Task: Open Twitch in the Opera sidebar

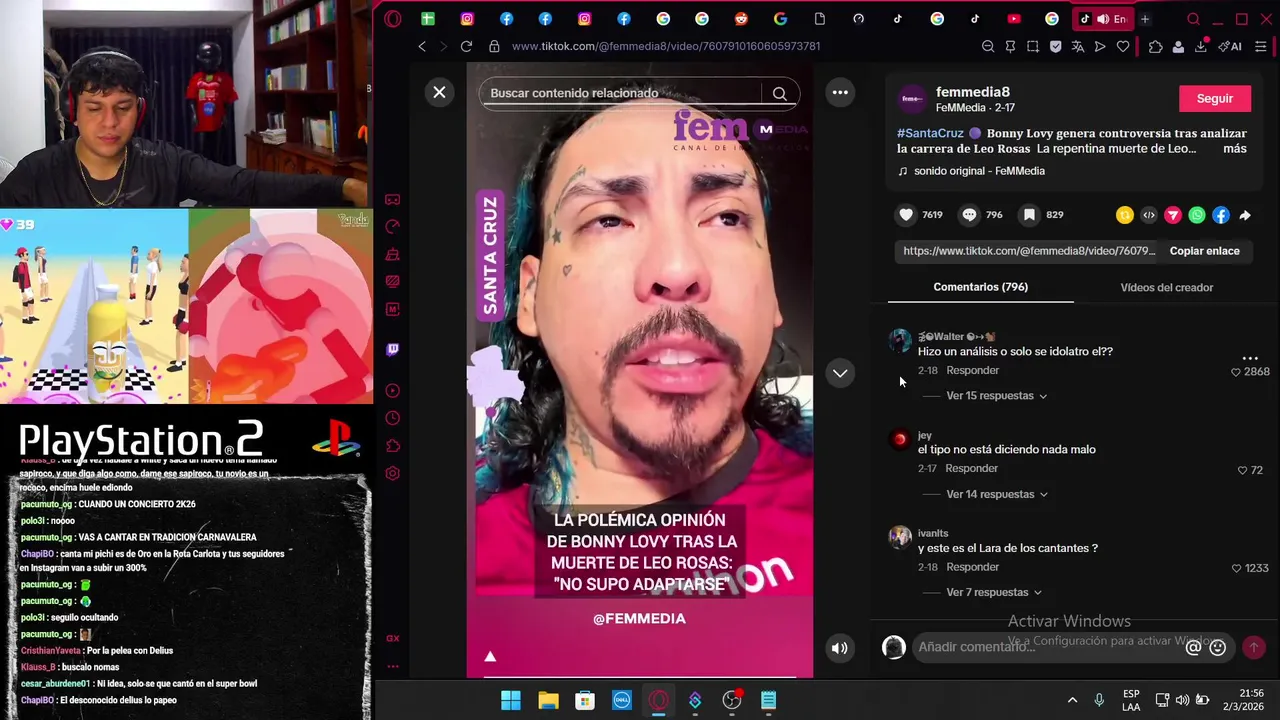Action: [x=393, y=350]
